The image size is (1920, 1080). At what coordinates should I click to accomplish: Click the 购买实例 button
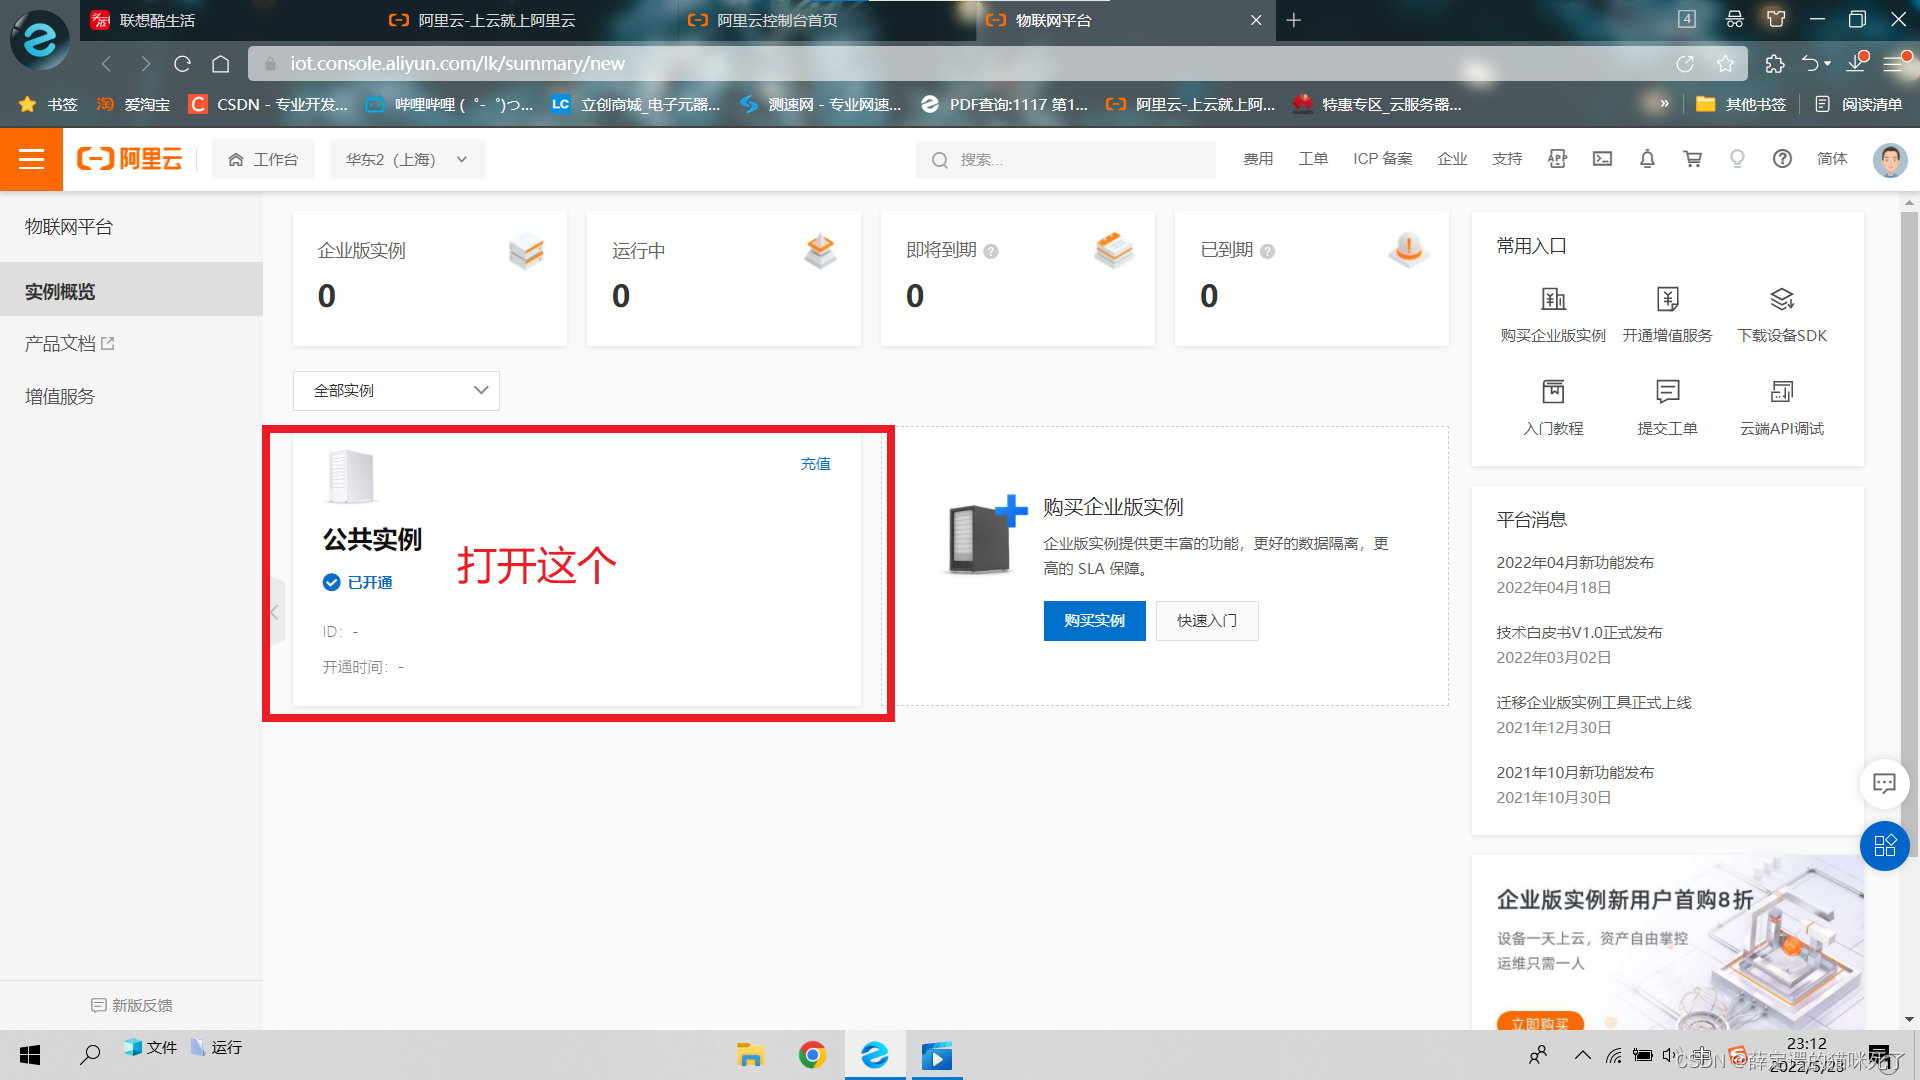coord(1094,621)
